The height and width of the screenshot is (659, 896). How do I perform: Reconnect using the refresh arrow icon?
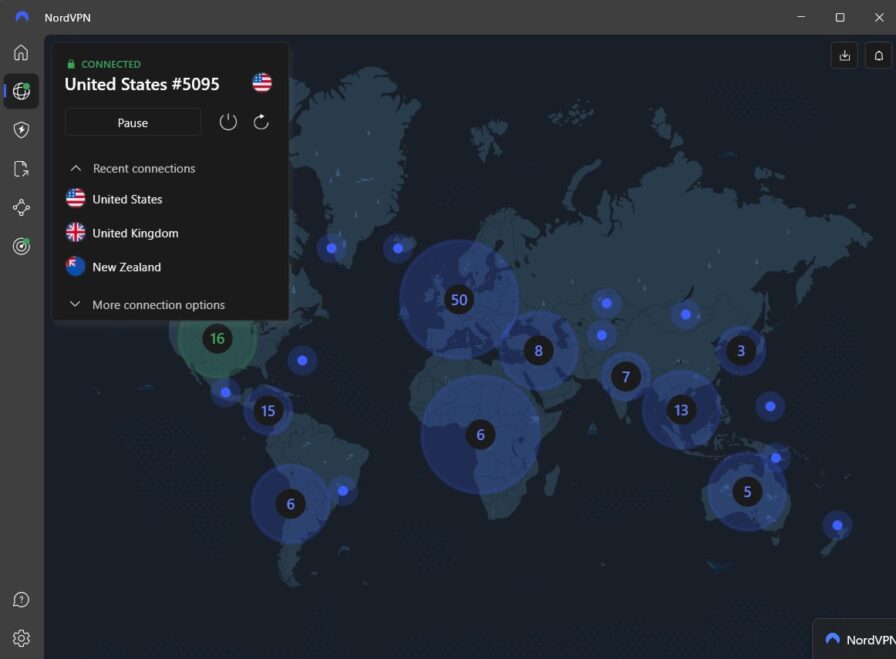point(261,122)
